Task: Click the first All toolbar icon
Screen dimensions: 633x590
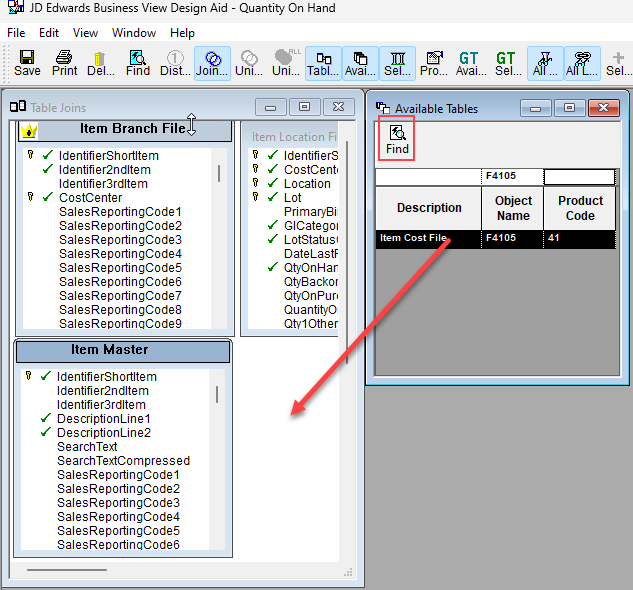Action: tap(545, 63)
